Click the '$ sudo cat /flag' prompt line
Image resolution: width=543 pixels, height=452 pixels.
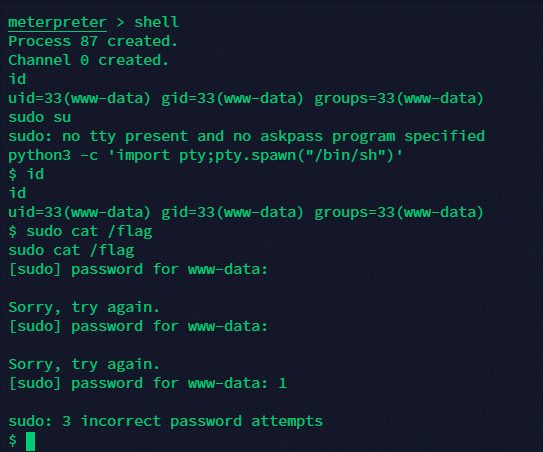point(80,231)
